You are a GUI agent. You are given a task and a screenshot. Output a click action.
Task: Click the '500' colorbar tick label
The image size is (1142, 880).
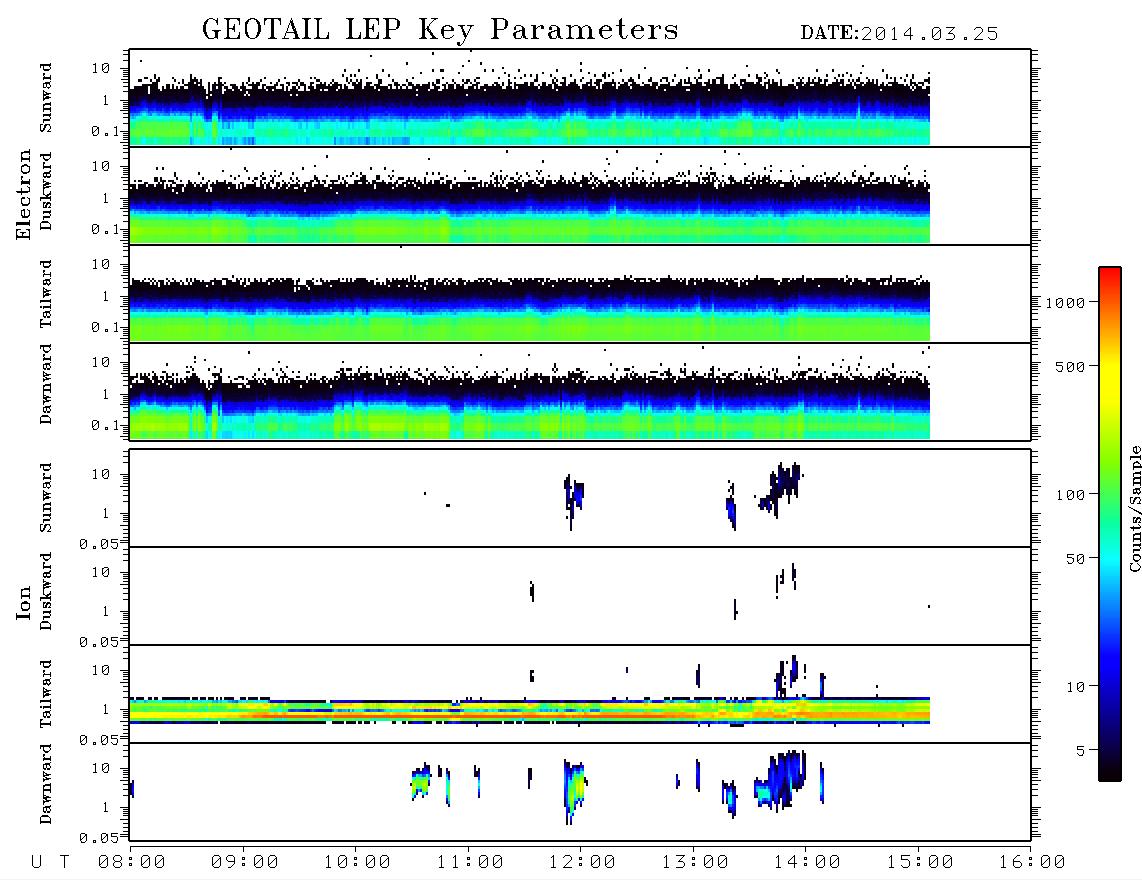1071,366
